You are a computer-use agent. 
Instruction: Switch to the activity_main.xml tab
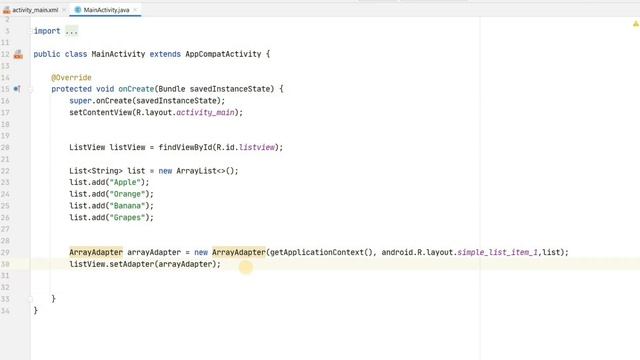35,10
